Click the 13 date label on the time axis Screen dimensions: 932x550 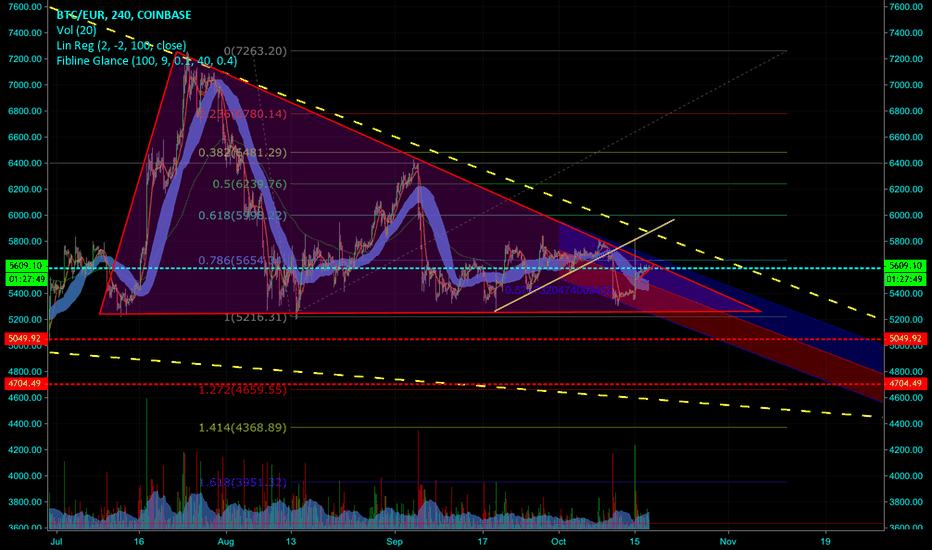click(291, 541)
